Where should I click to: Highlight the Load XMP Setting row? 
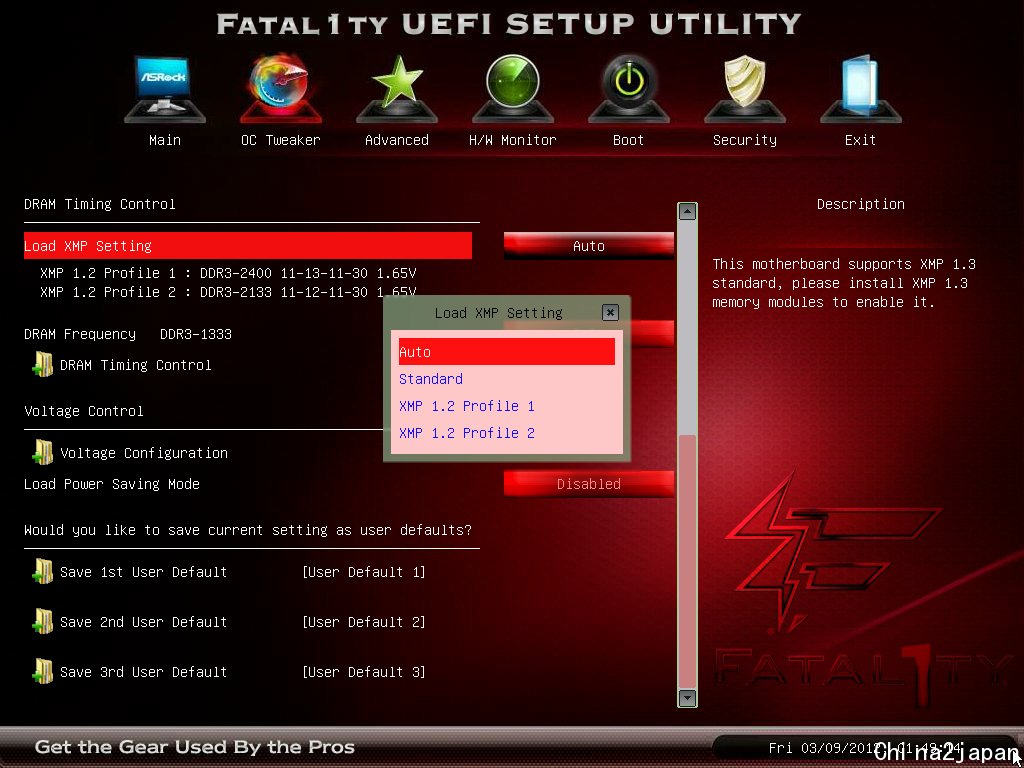click(248, 246)
